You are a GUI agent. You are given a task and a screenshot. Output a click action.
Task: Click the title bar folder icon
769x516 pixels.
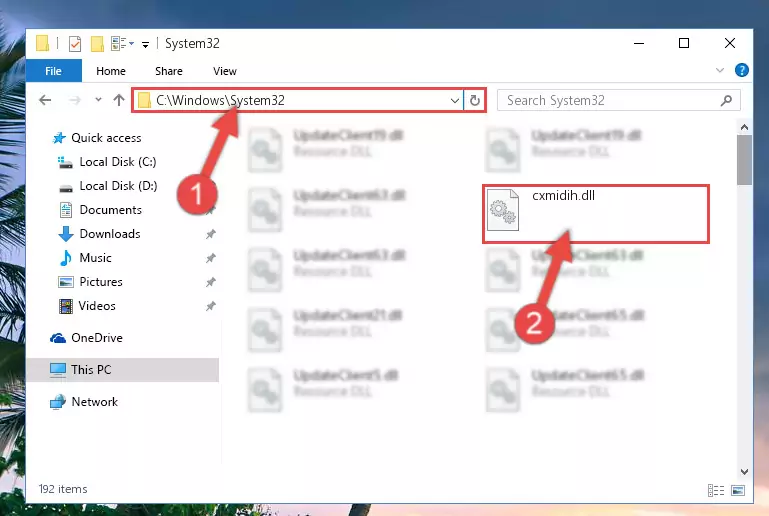tap(43, 43)
